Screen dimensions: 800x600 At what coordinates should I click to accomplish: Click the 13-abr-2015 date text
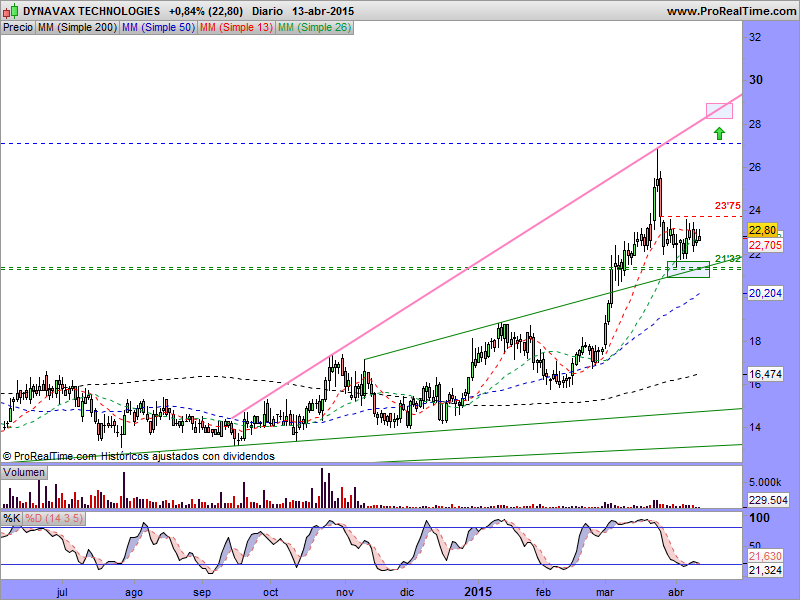point(323,11)
